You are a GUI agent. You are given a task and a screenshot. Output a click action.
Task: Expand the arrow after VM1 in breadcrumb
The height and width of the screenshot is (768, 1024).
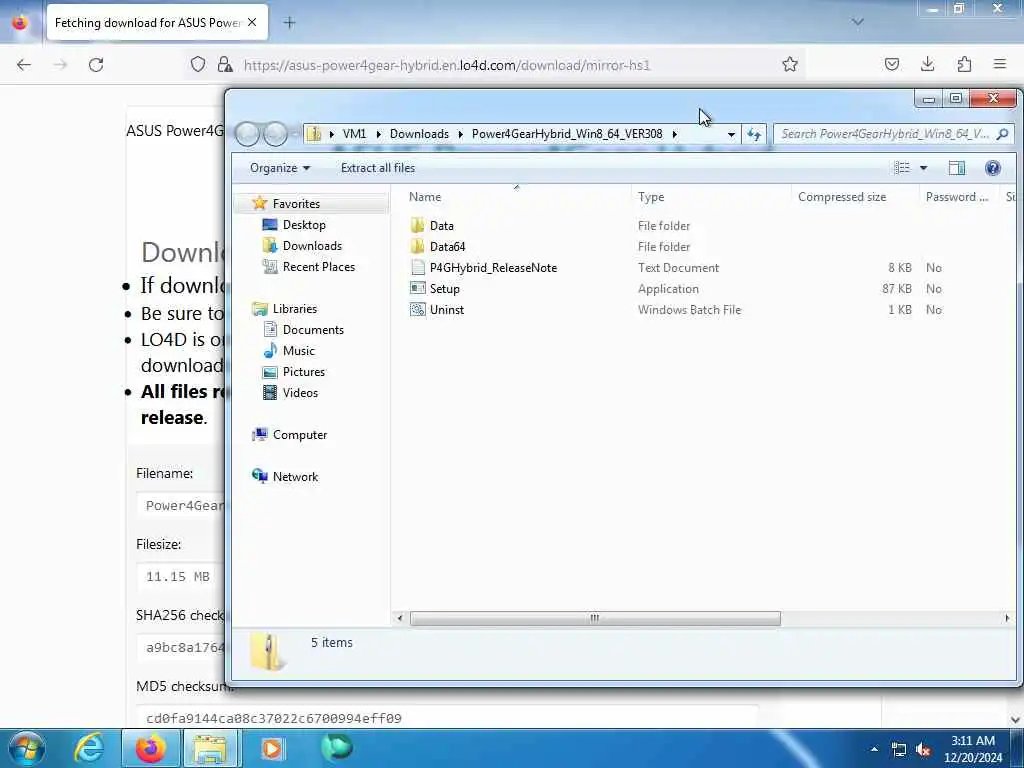pos(378,134)
